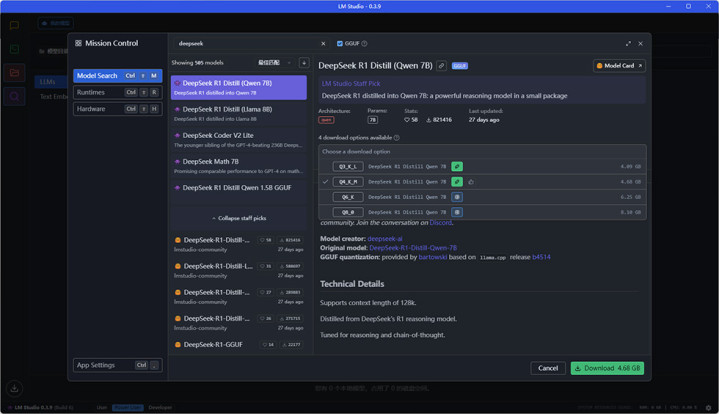Open DeepSeek-R1-Distill-Qwen-7B original model link
Viewport: 719px width, 414px height.
(413, 248)
